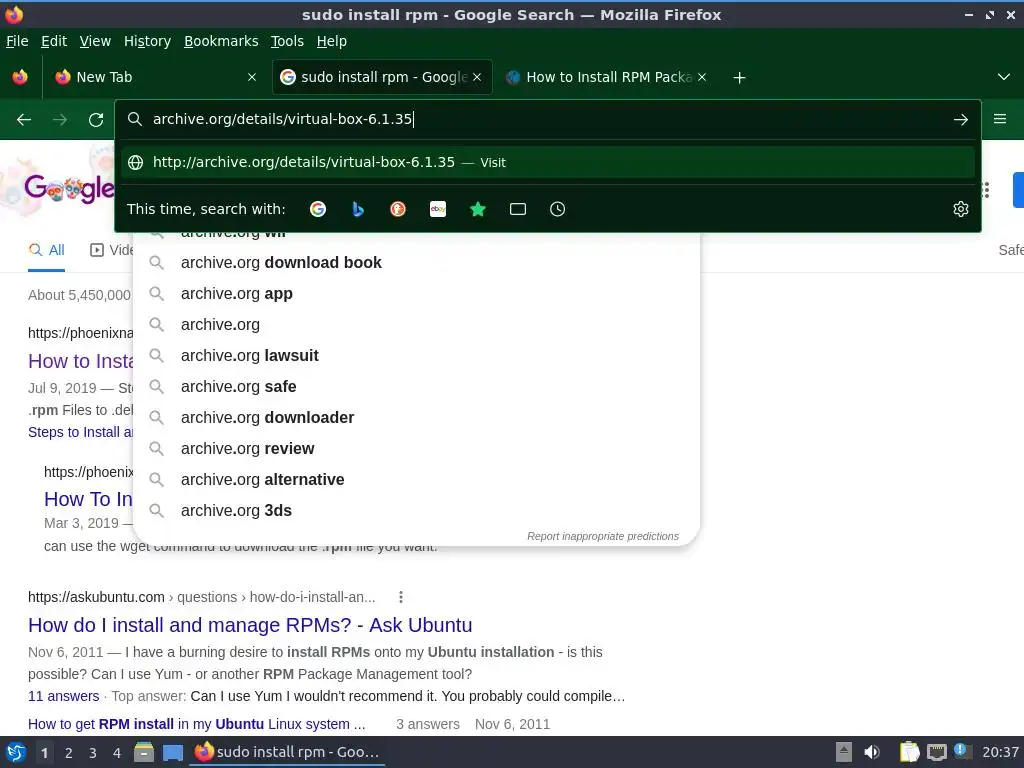Open the File menu
The width and height of the screenshot is (1024, 768).
tap(17, 41)
